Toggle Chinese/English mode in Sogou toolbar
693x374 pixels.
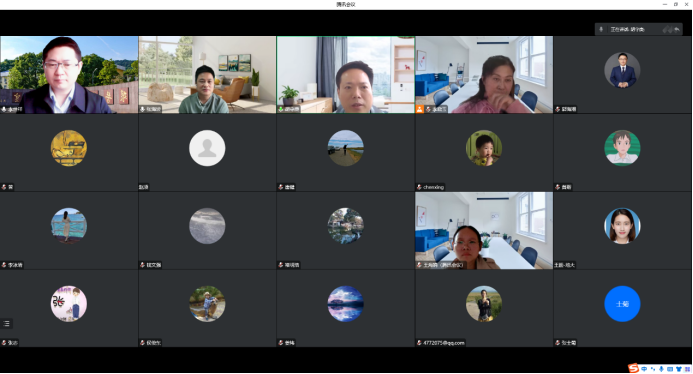[644, 369]
